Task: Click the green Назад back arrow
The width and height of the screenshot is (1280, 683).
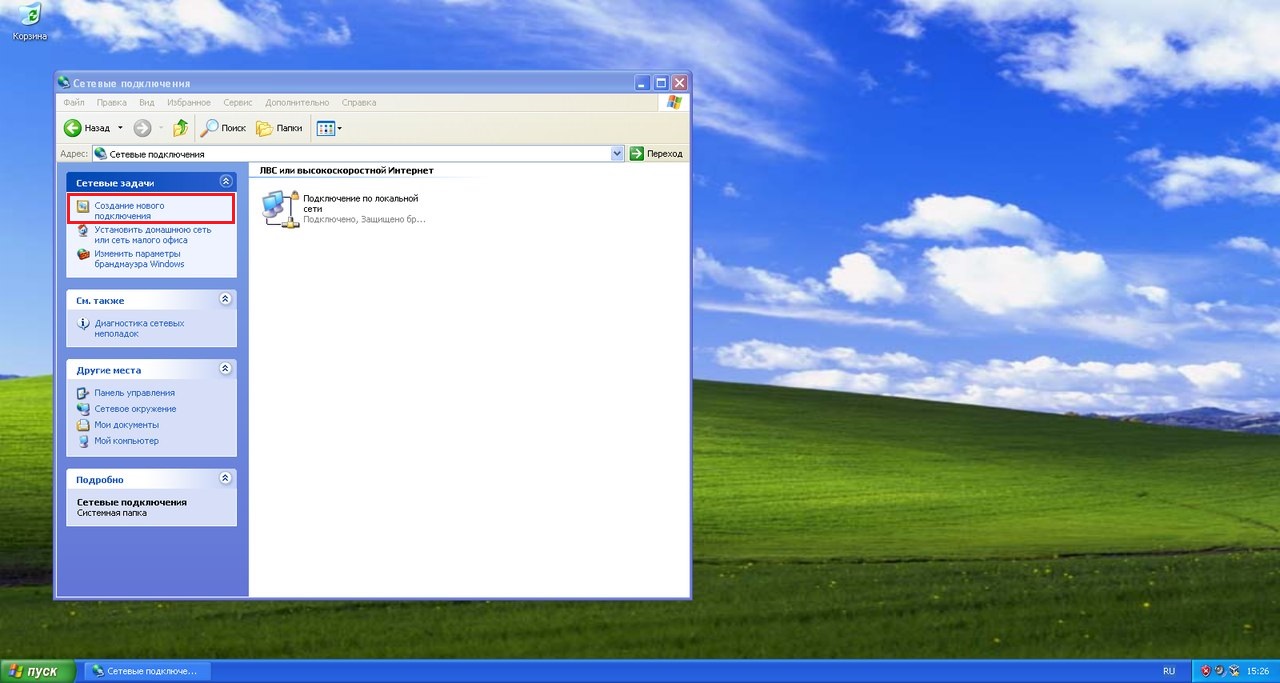Action: tap(72, 128)
